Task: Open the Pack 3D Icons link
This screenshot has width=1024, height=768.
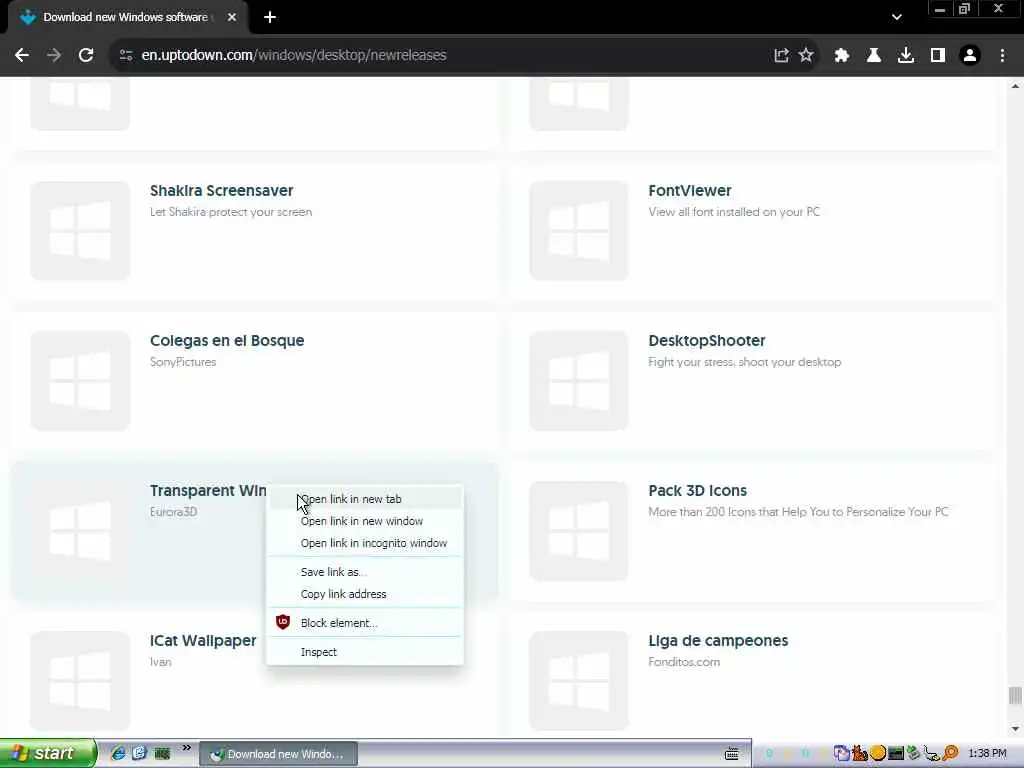Action: [x=697, y=491]
